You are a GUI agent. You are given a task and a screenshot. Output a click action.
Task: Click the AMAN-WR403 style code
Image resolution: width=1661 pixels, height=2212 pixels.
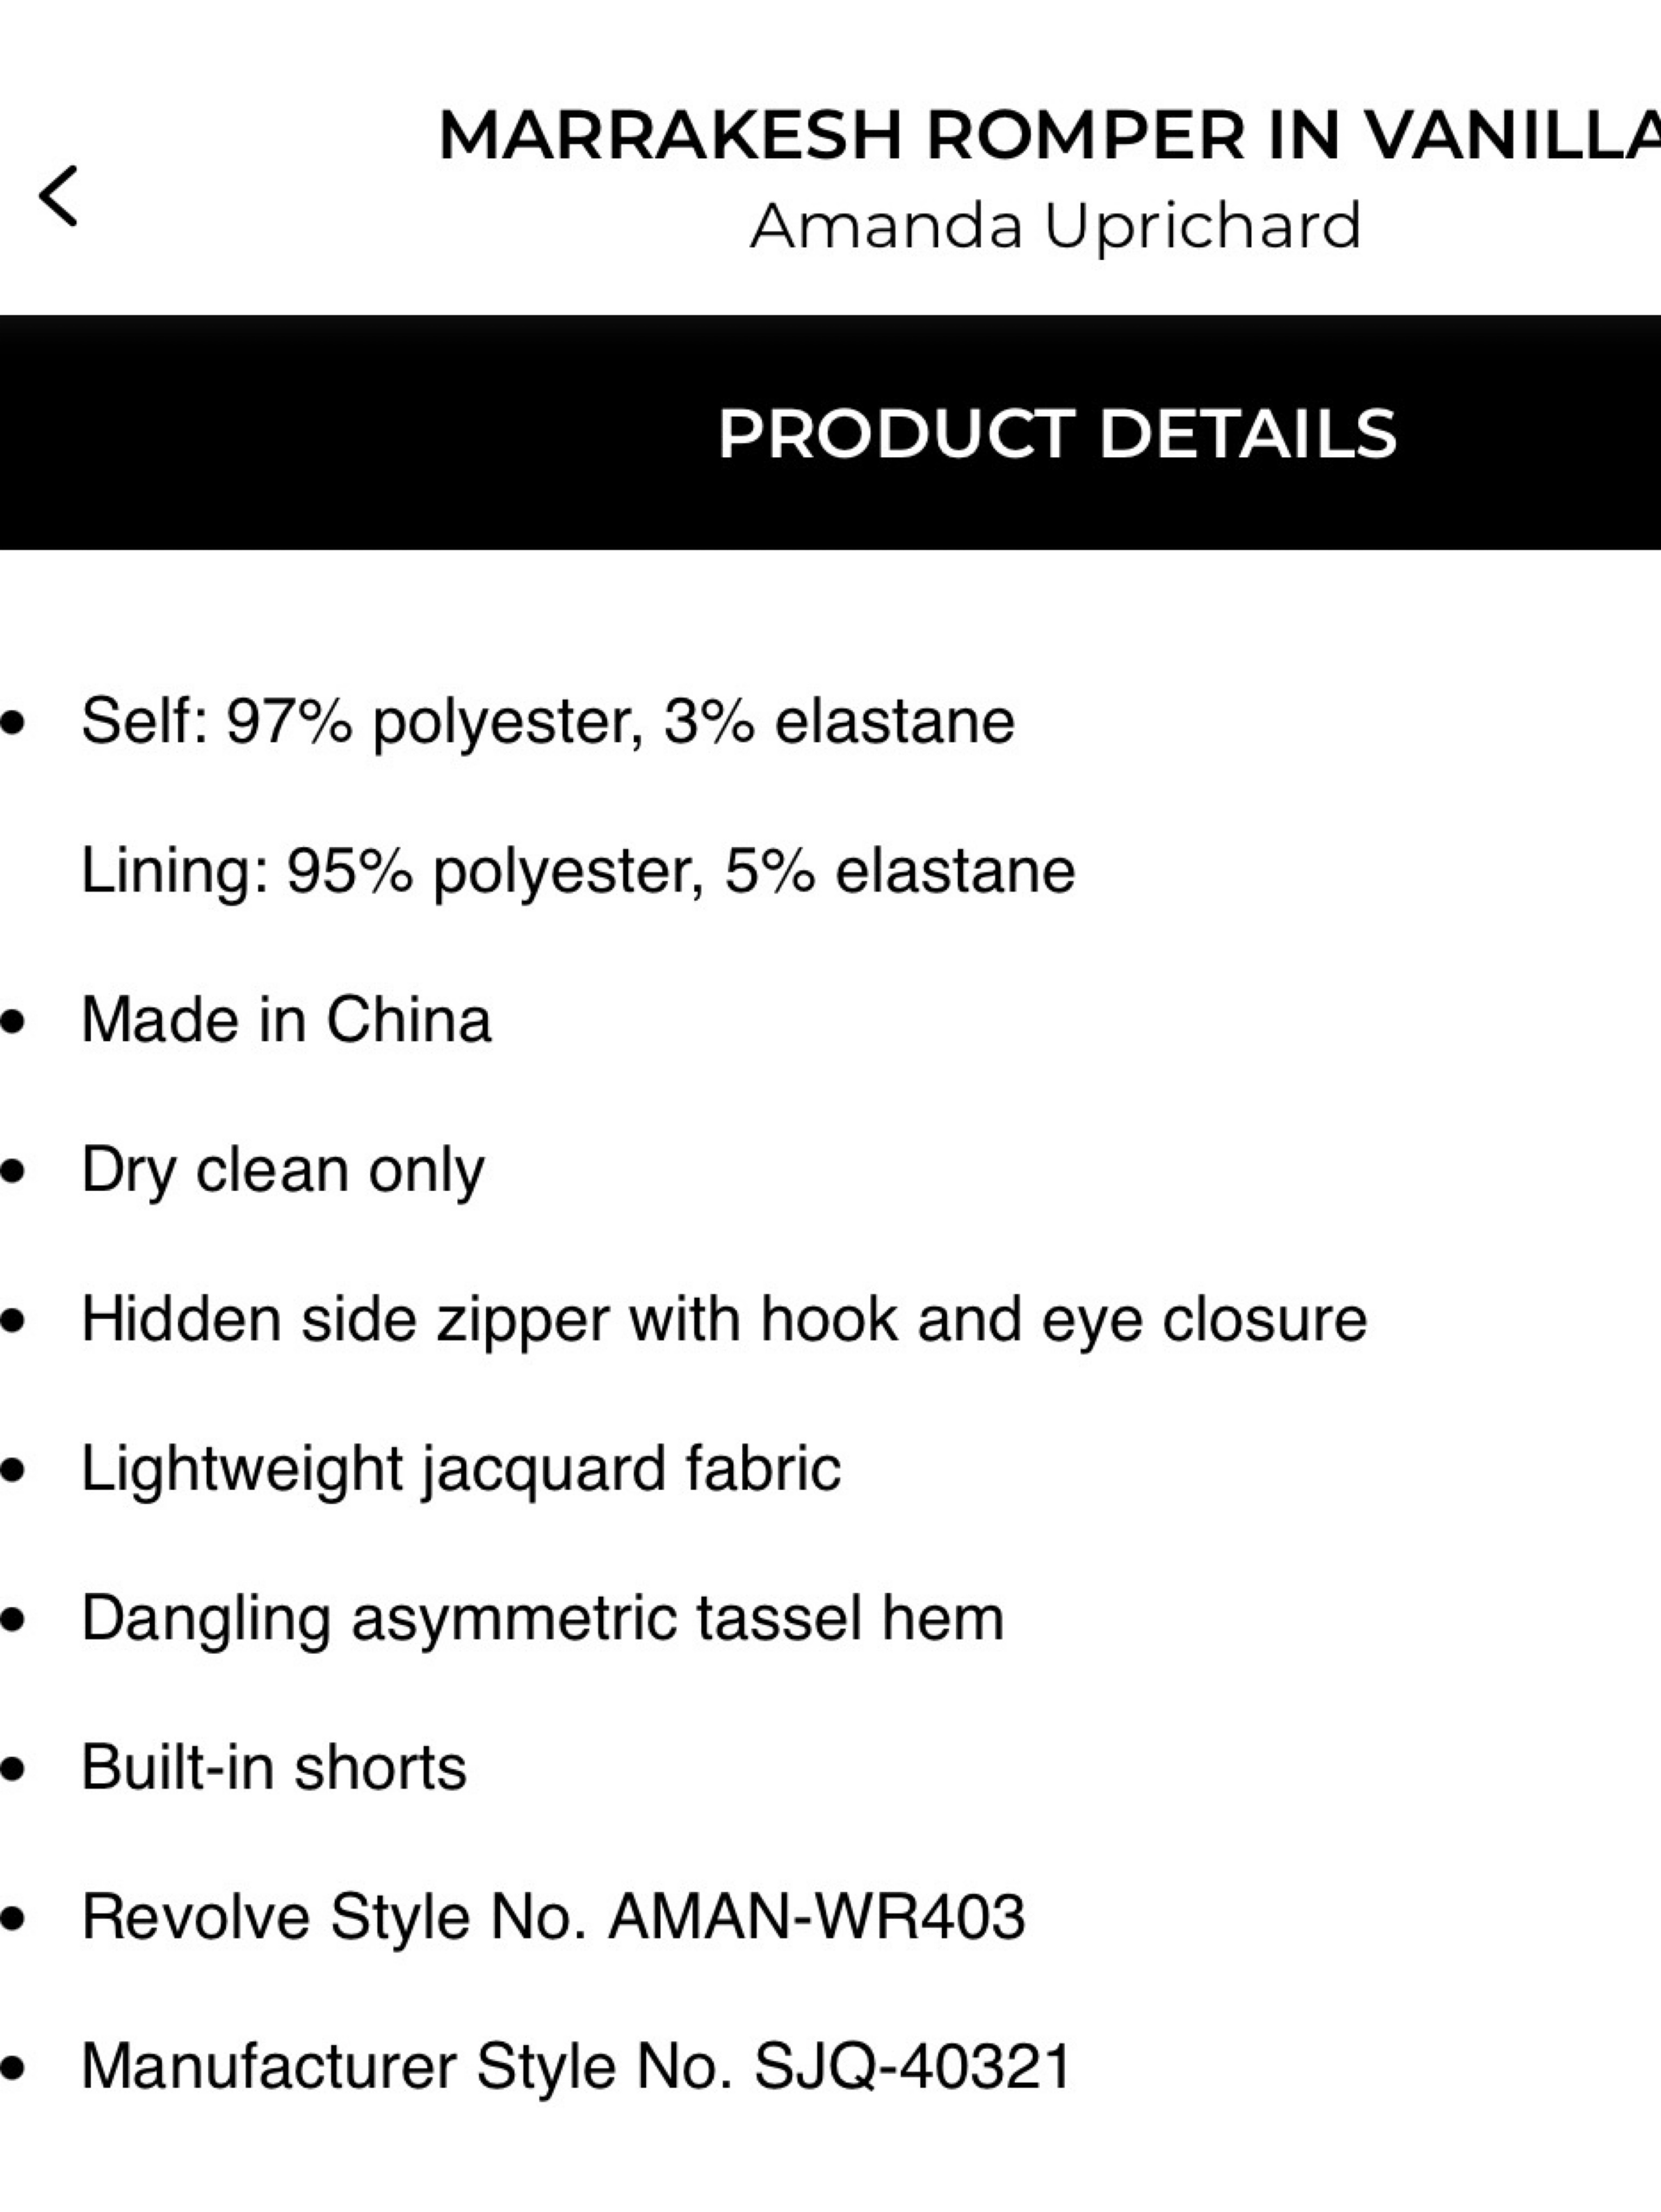[x=817, y=1917]
